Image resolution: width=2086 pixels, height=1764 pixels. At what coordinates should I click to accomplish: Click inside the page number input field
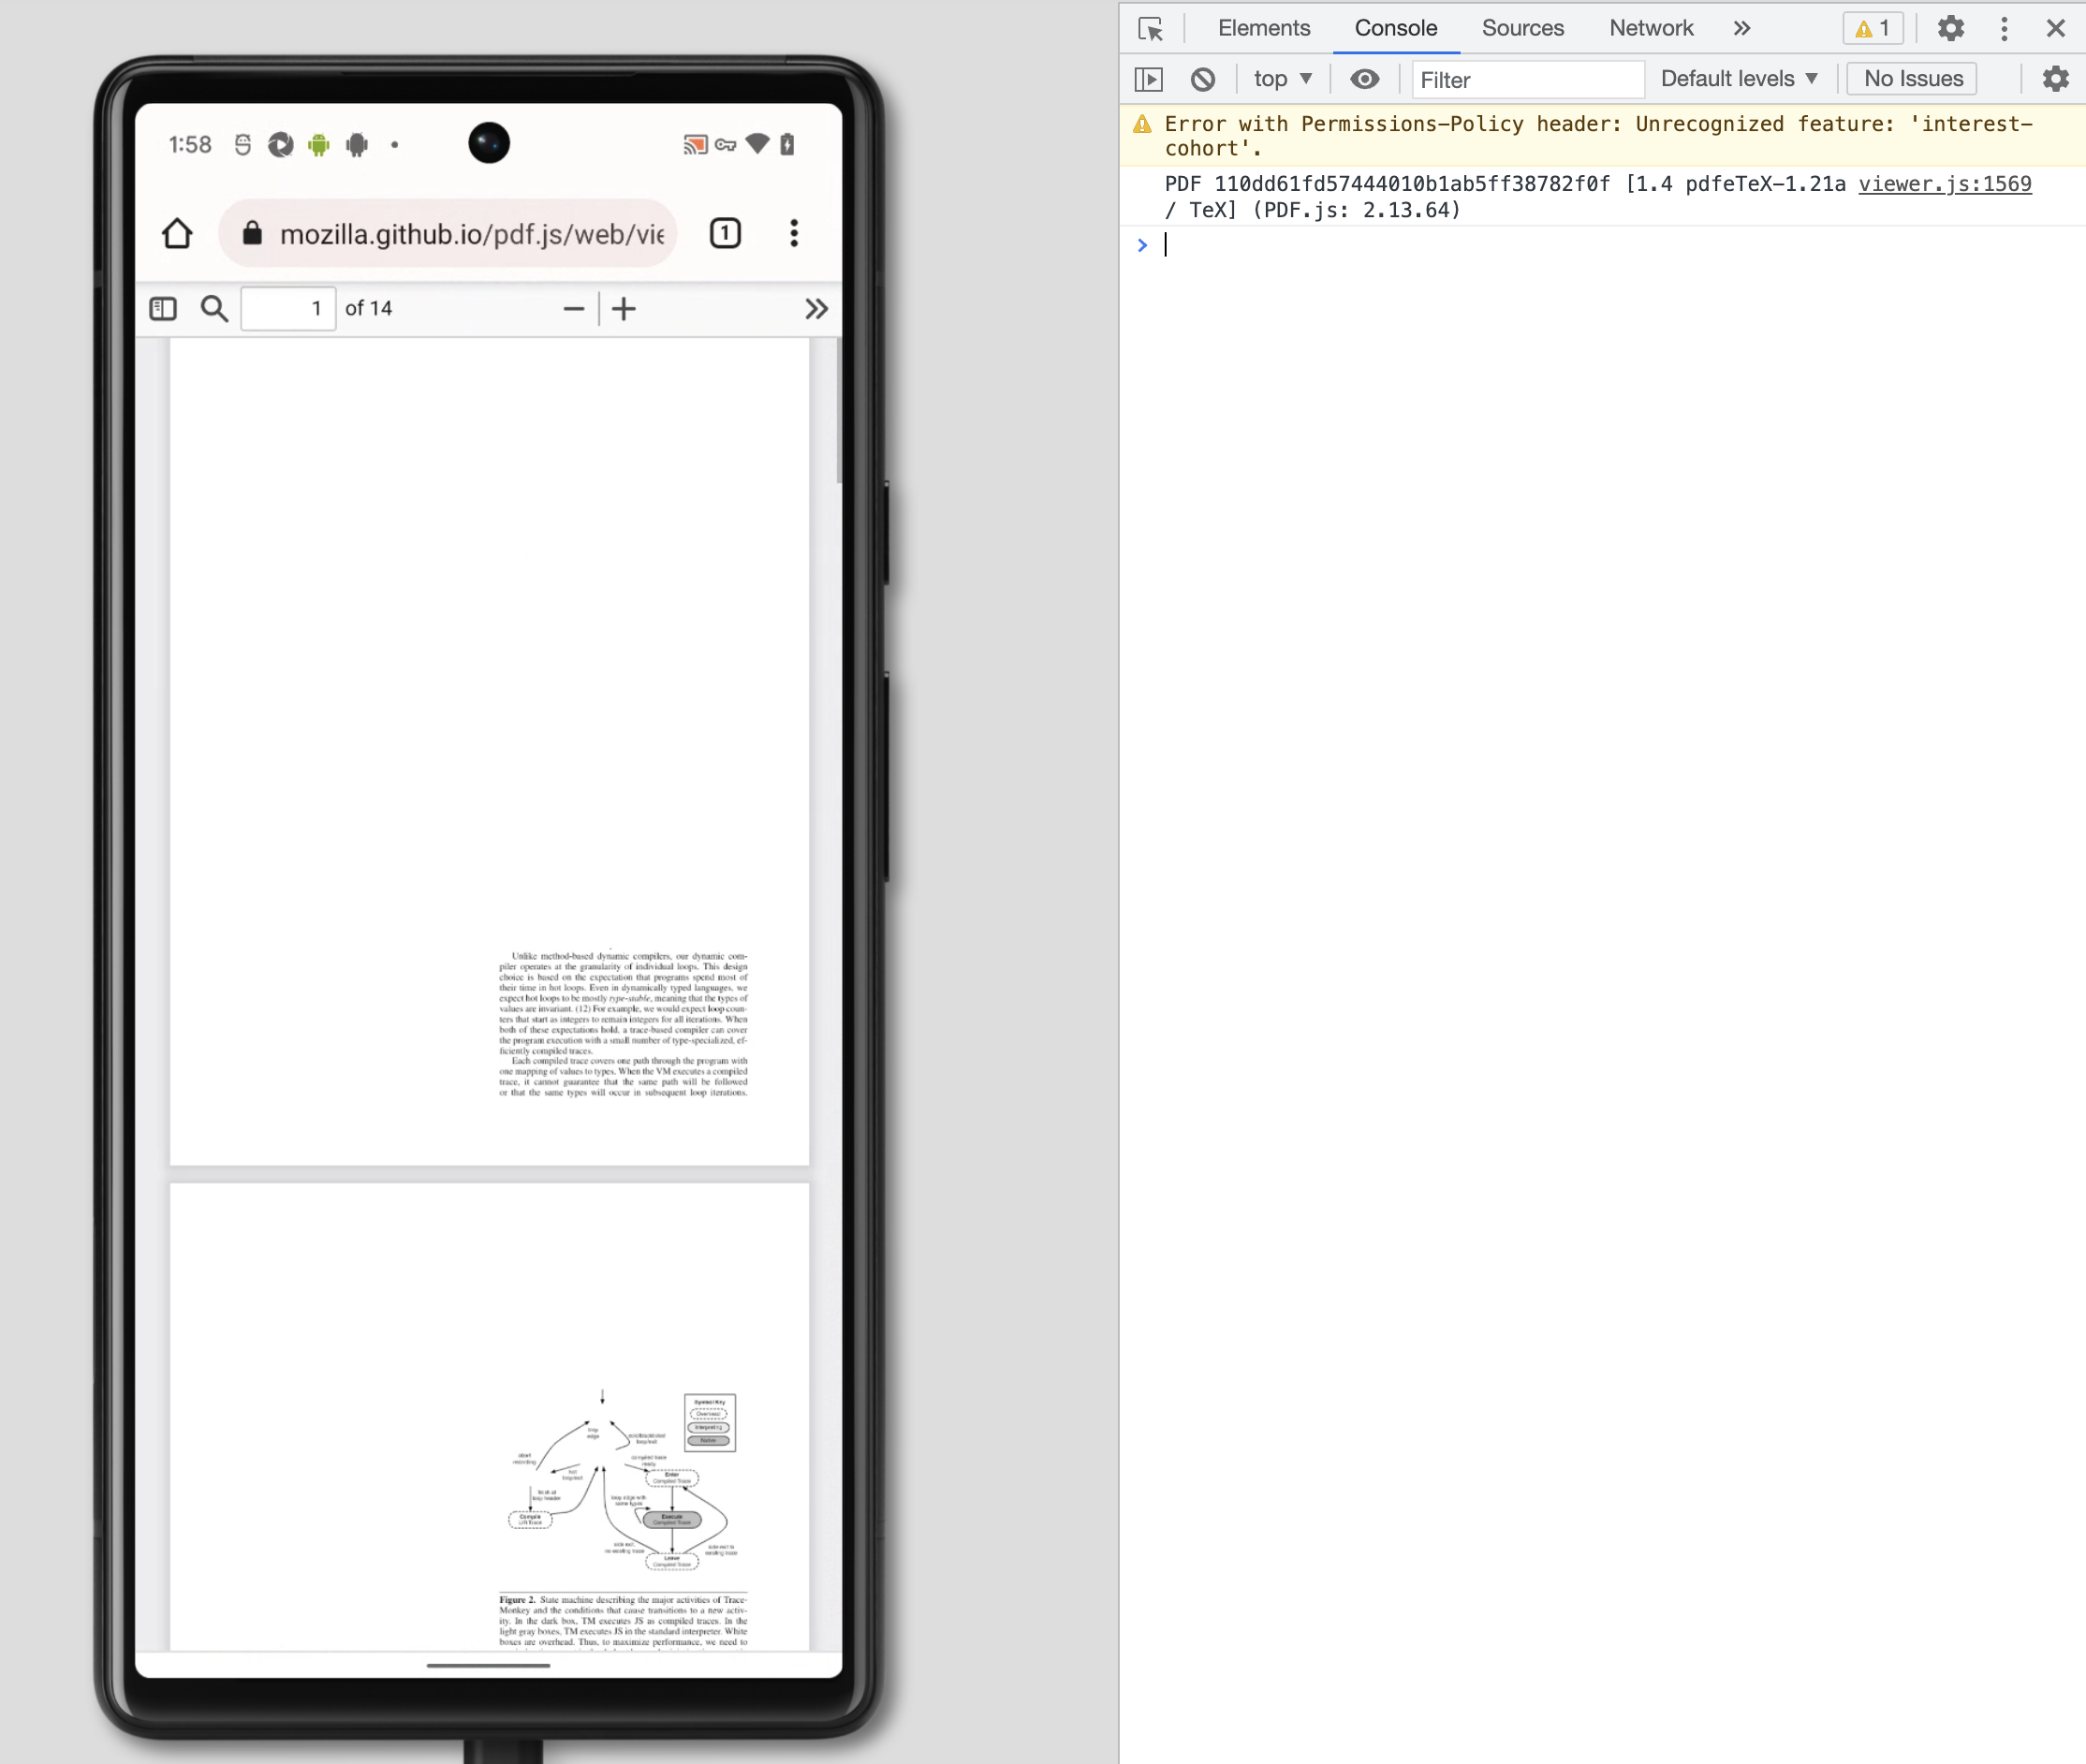(288, 308)
